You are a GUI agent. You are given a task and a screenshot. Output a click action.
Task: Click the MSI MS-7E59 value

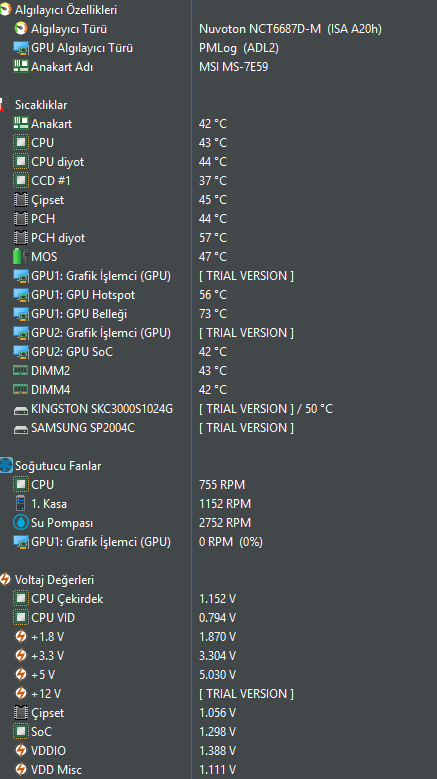tap(233, 67)
